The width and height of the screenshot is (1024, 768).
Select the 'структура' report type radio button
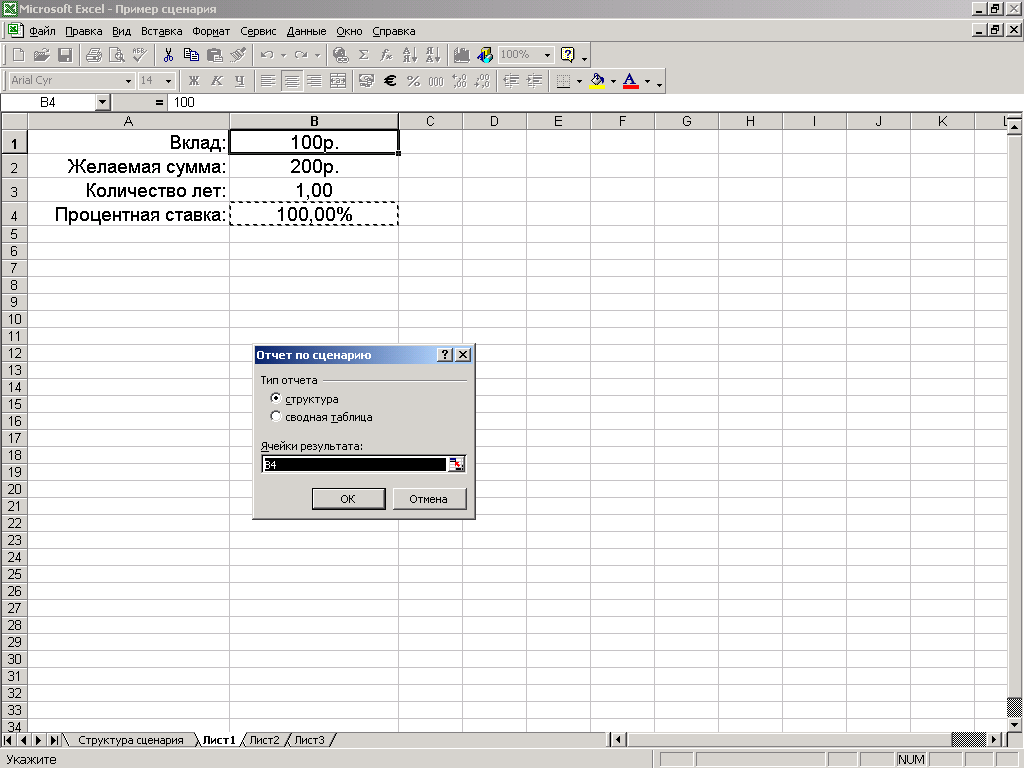point(276,398)
